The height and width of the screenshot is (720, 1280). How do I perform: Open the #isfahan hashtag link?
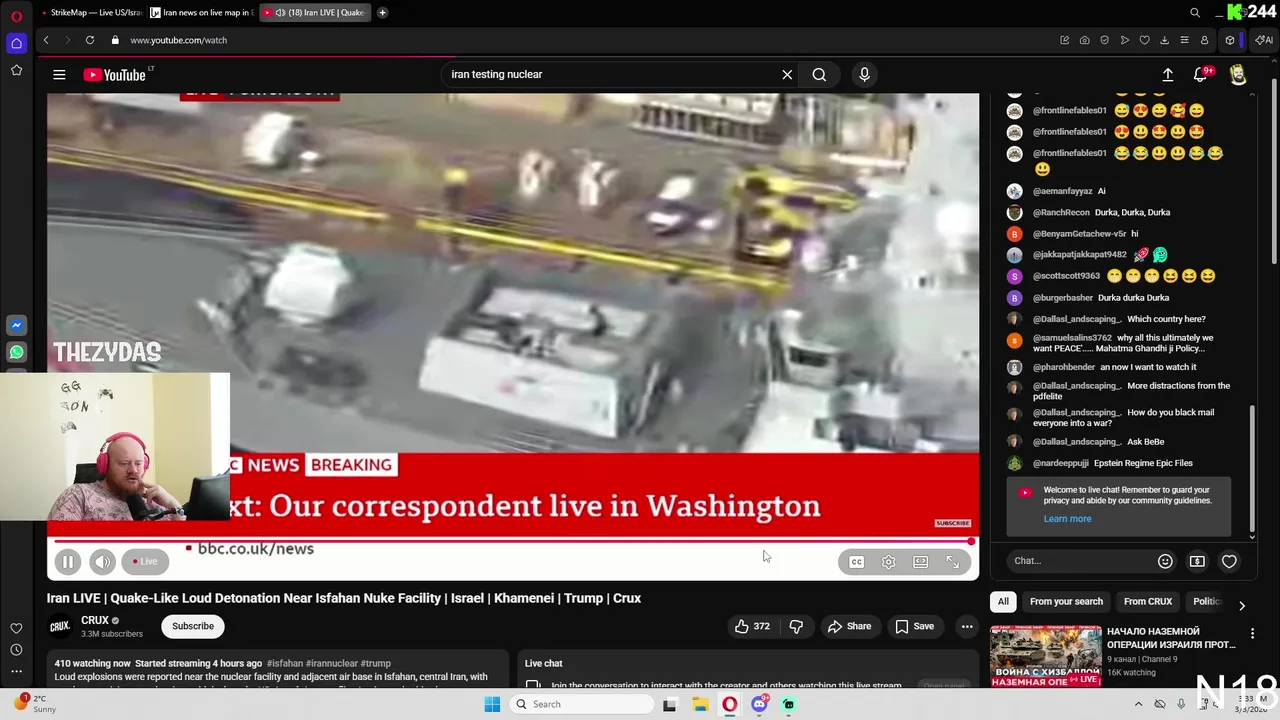tap(285, 663)
